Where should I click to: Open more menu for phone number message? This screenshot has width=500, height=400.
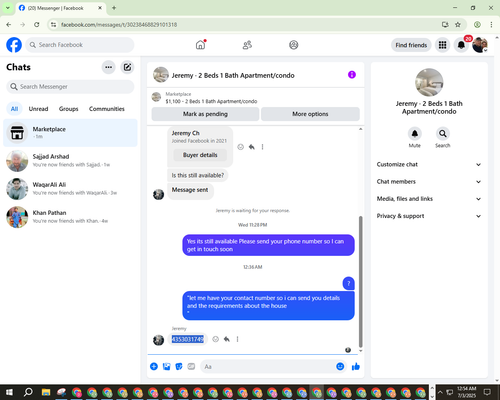(237, 339)
